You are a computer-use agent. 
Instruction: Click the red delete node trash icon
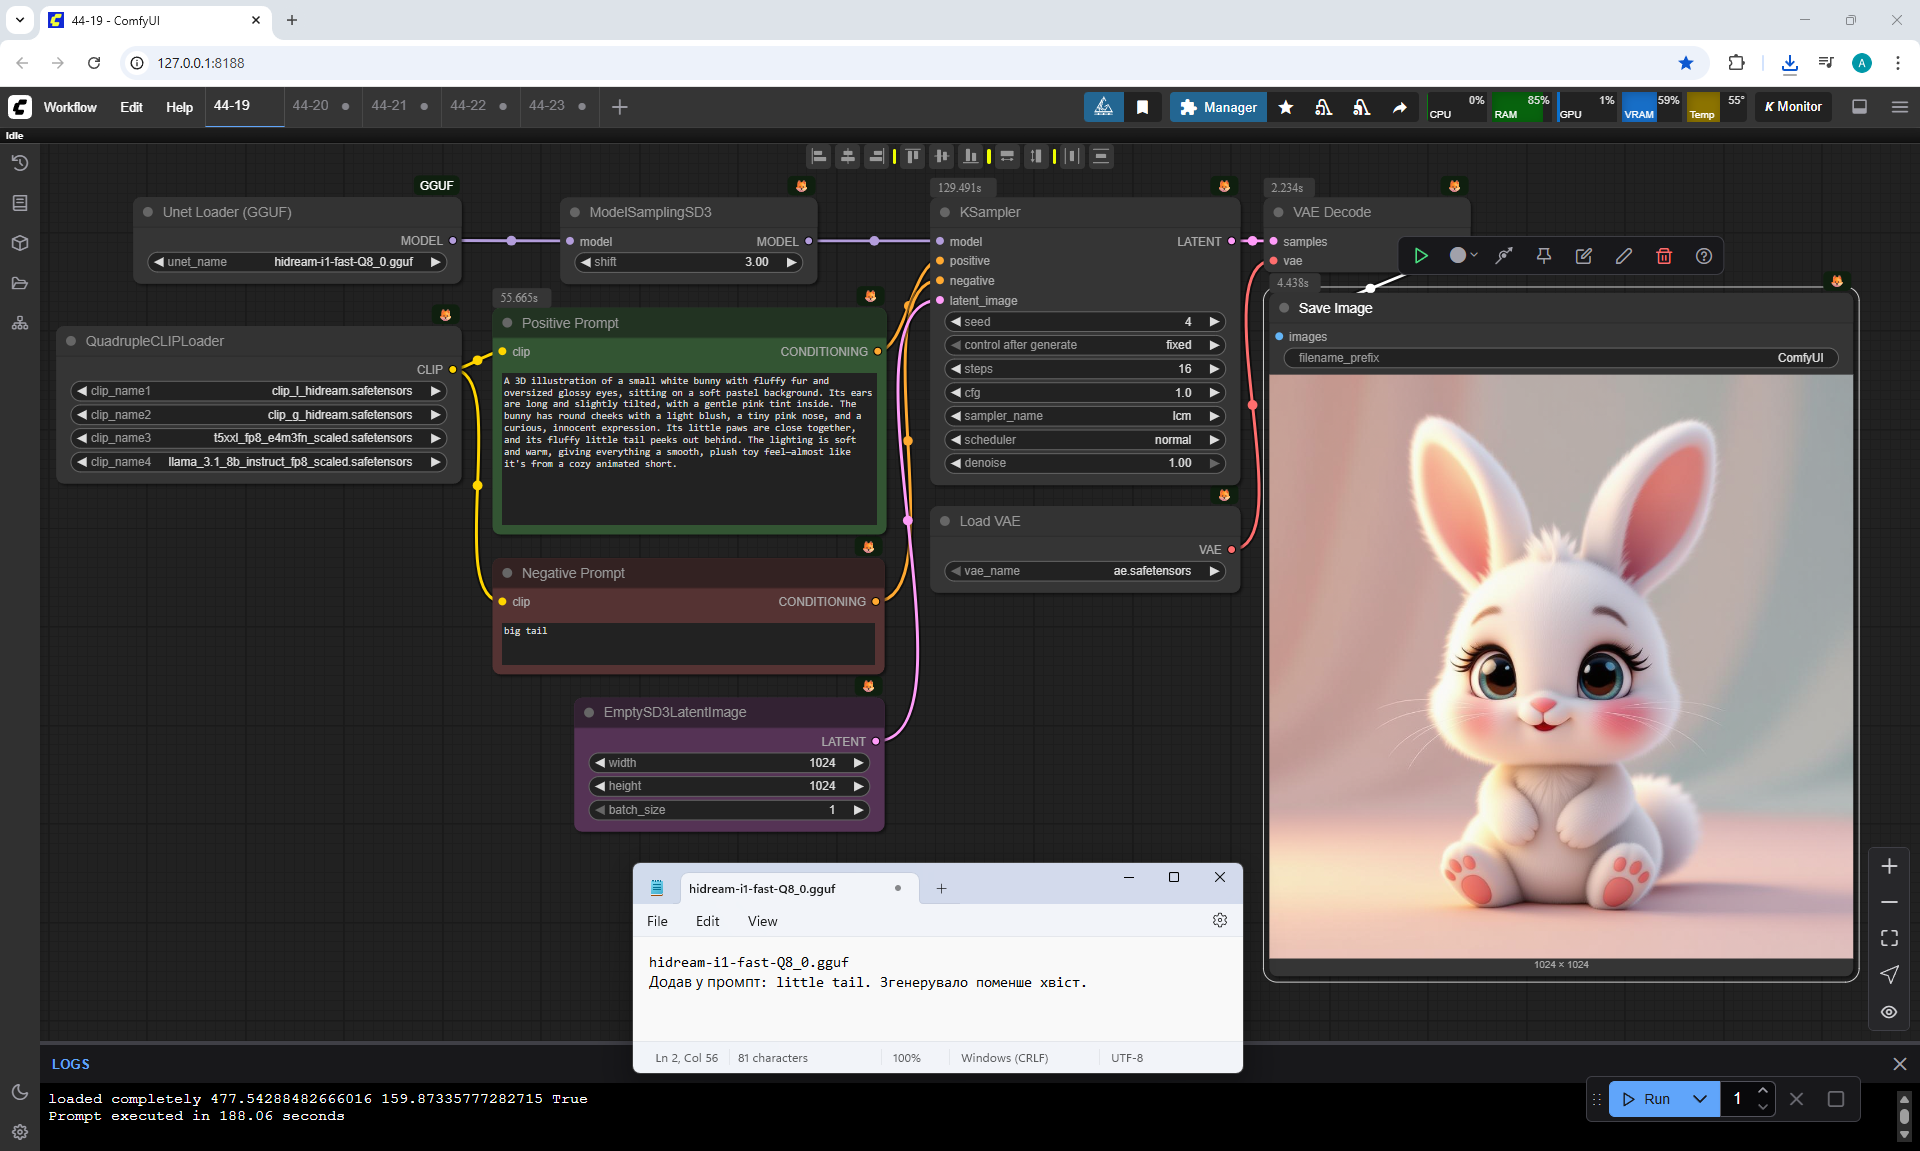click(x=1664, y=256)
